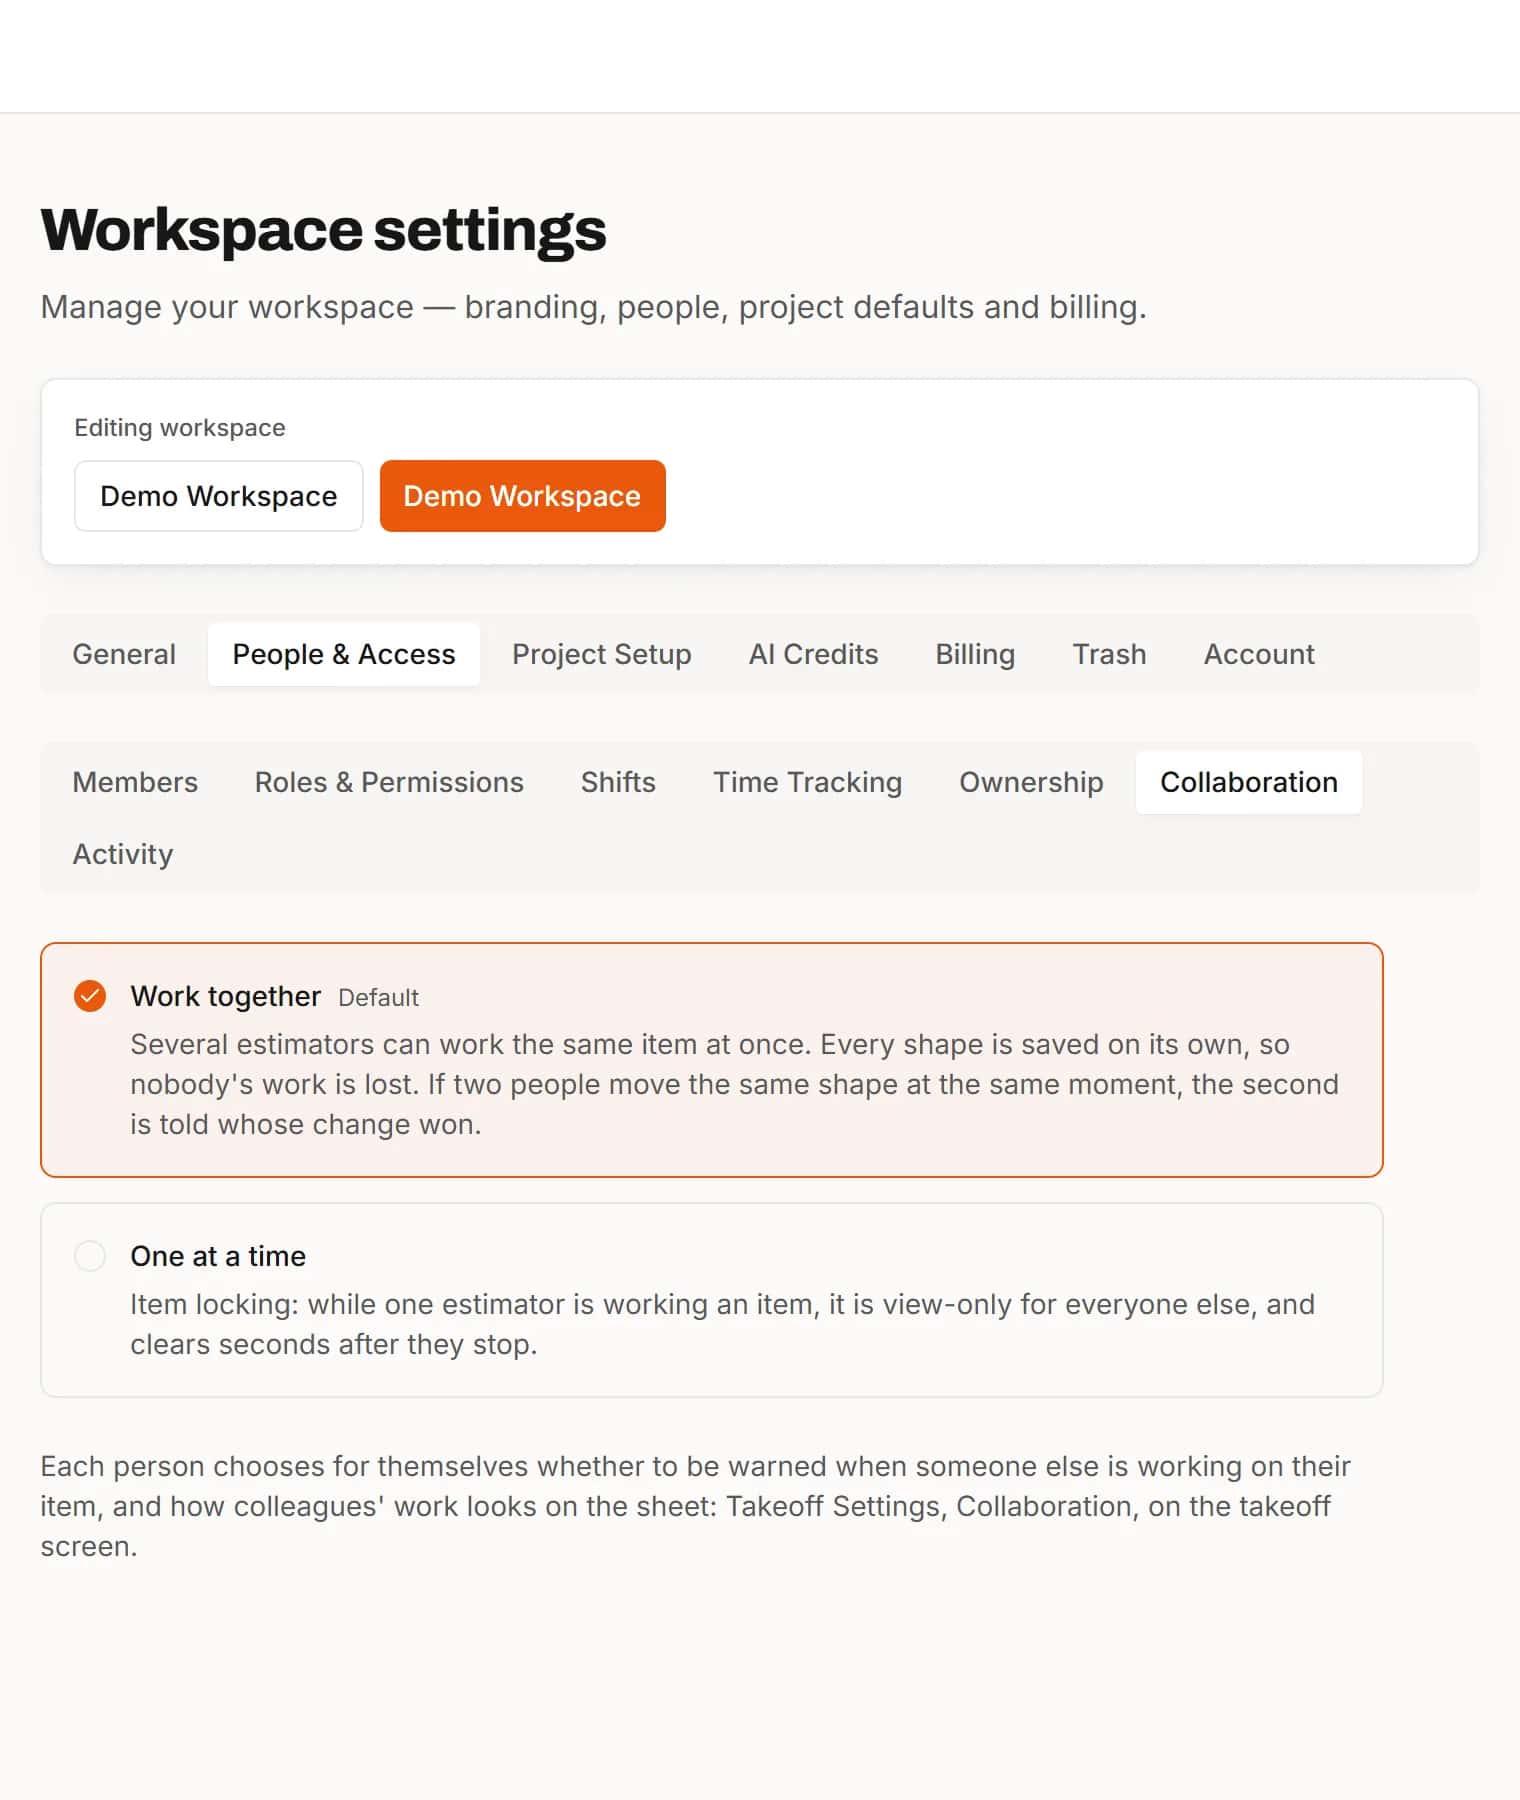Select the One at a time radio option
Viewport: 1520px width, 1800px height.
(x=90, y=1256)
